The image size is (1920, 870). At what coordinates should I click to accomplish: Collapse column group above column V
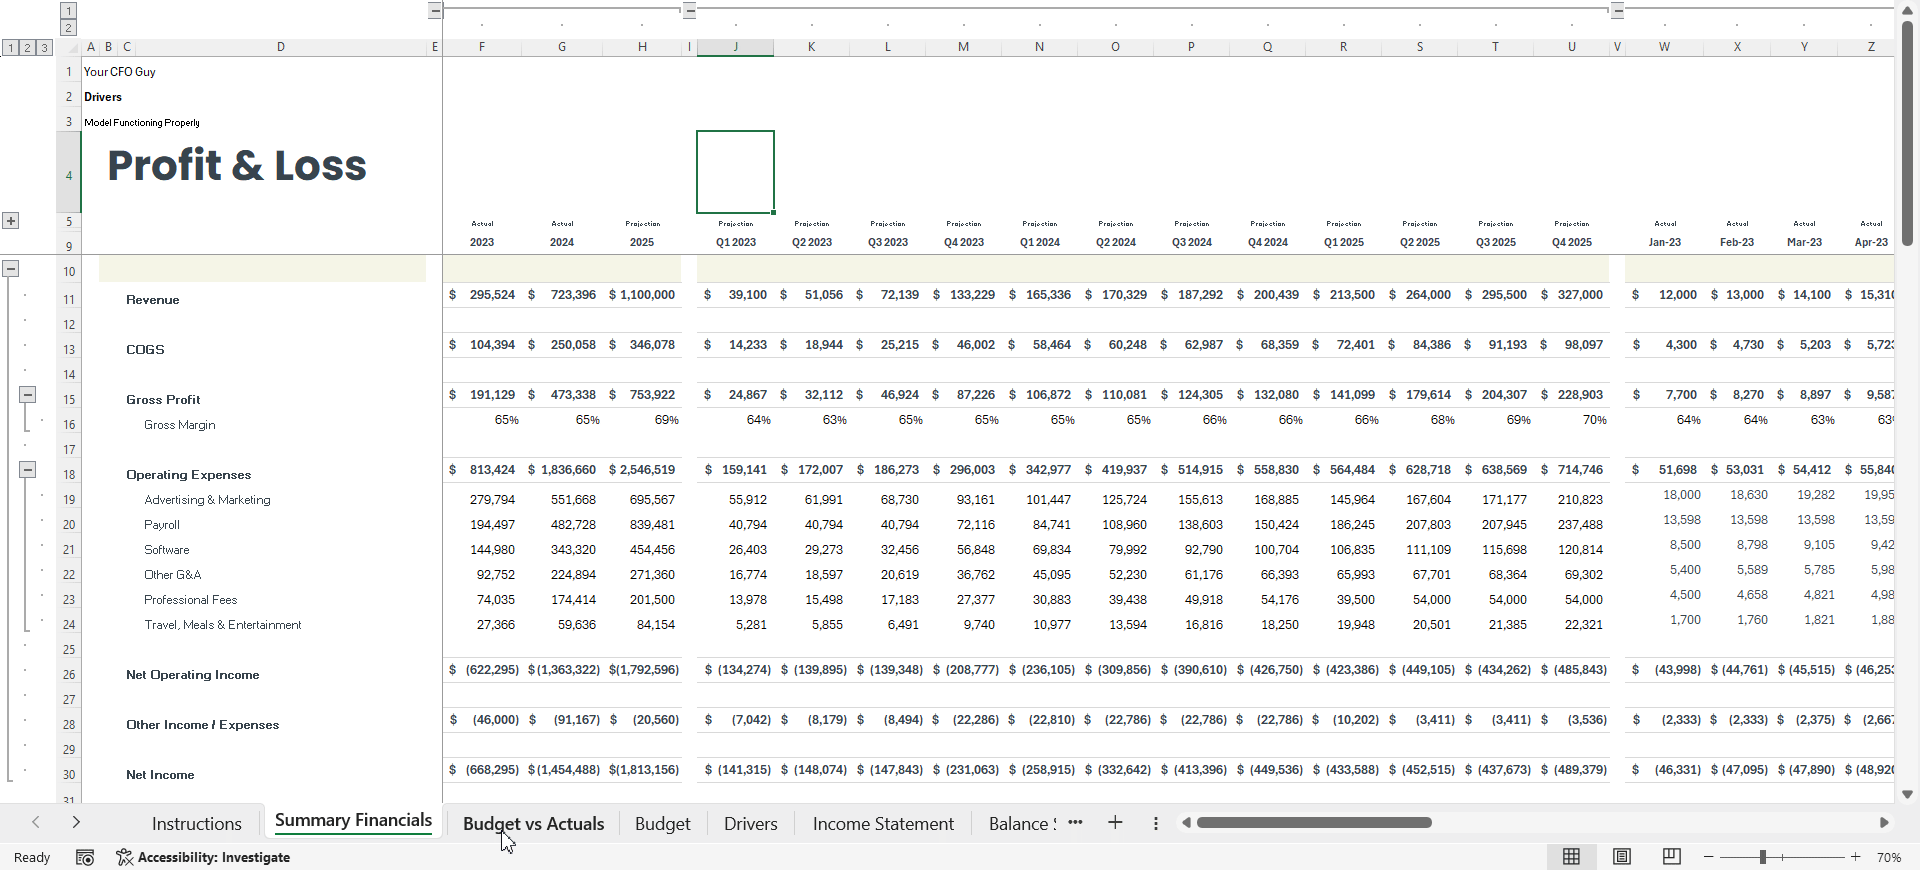tap(1617, 11)
